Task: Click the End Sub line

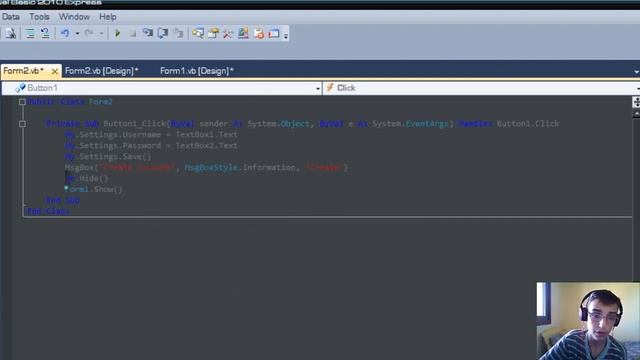Action: tap(63, 200)
